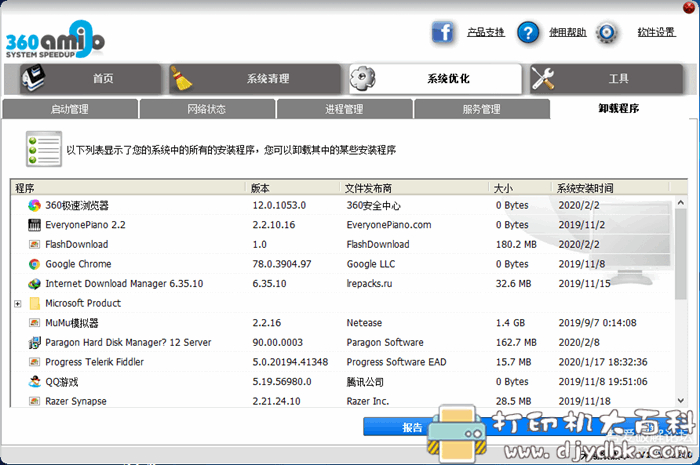700x465 pixels.
Task: Select the Microsoft Product row label
Action: (83, 303)
